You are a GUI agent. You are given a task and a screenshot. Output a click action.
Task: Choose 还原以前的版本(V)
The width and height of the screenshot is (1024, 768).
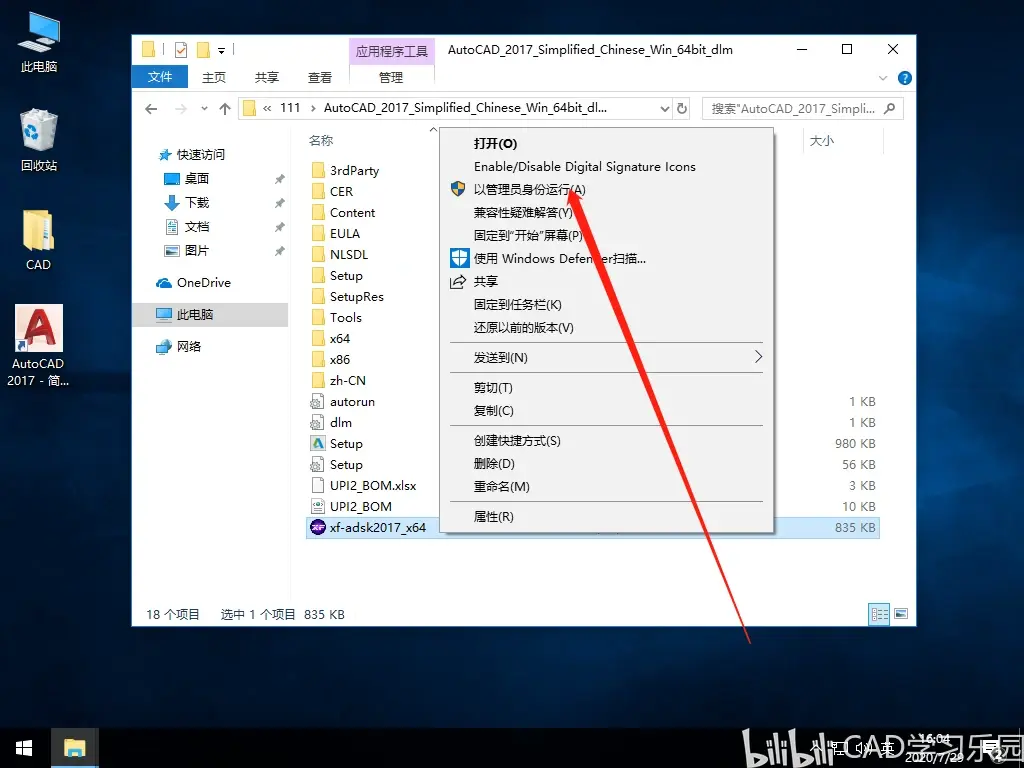point(524,327)
